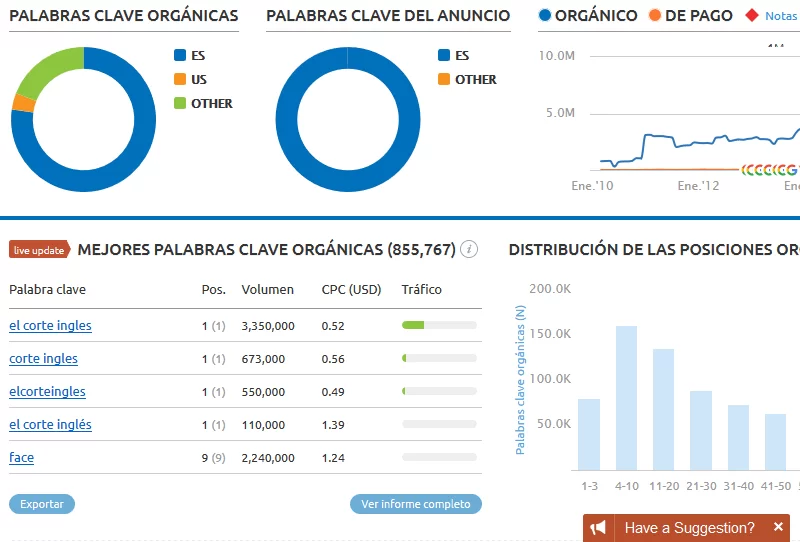Image resolution: width=800 pixels, height=542 pixels.
Task: Click the traffic bar for 'el corte ingles'
Action: pyautogui.click(x=439, y=325)
